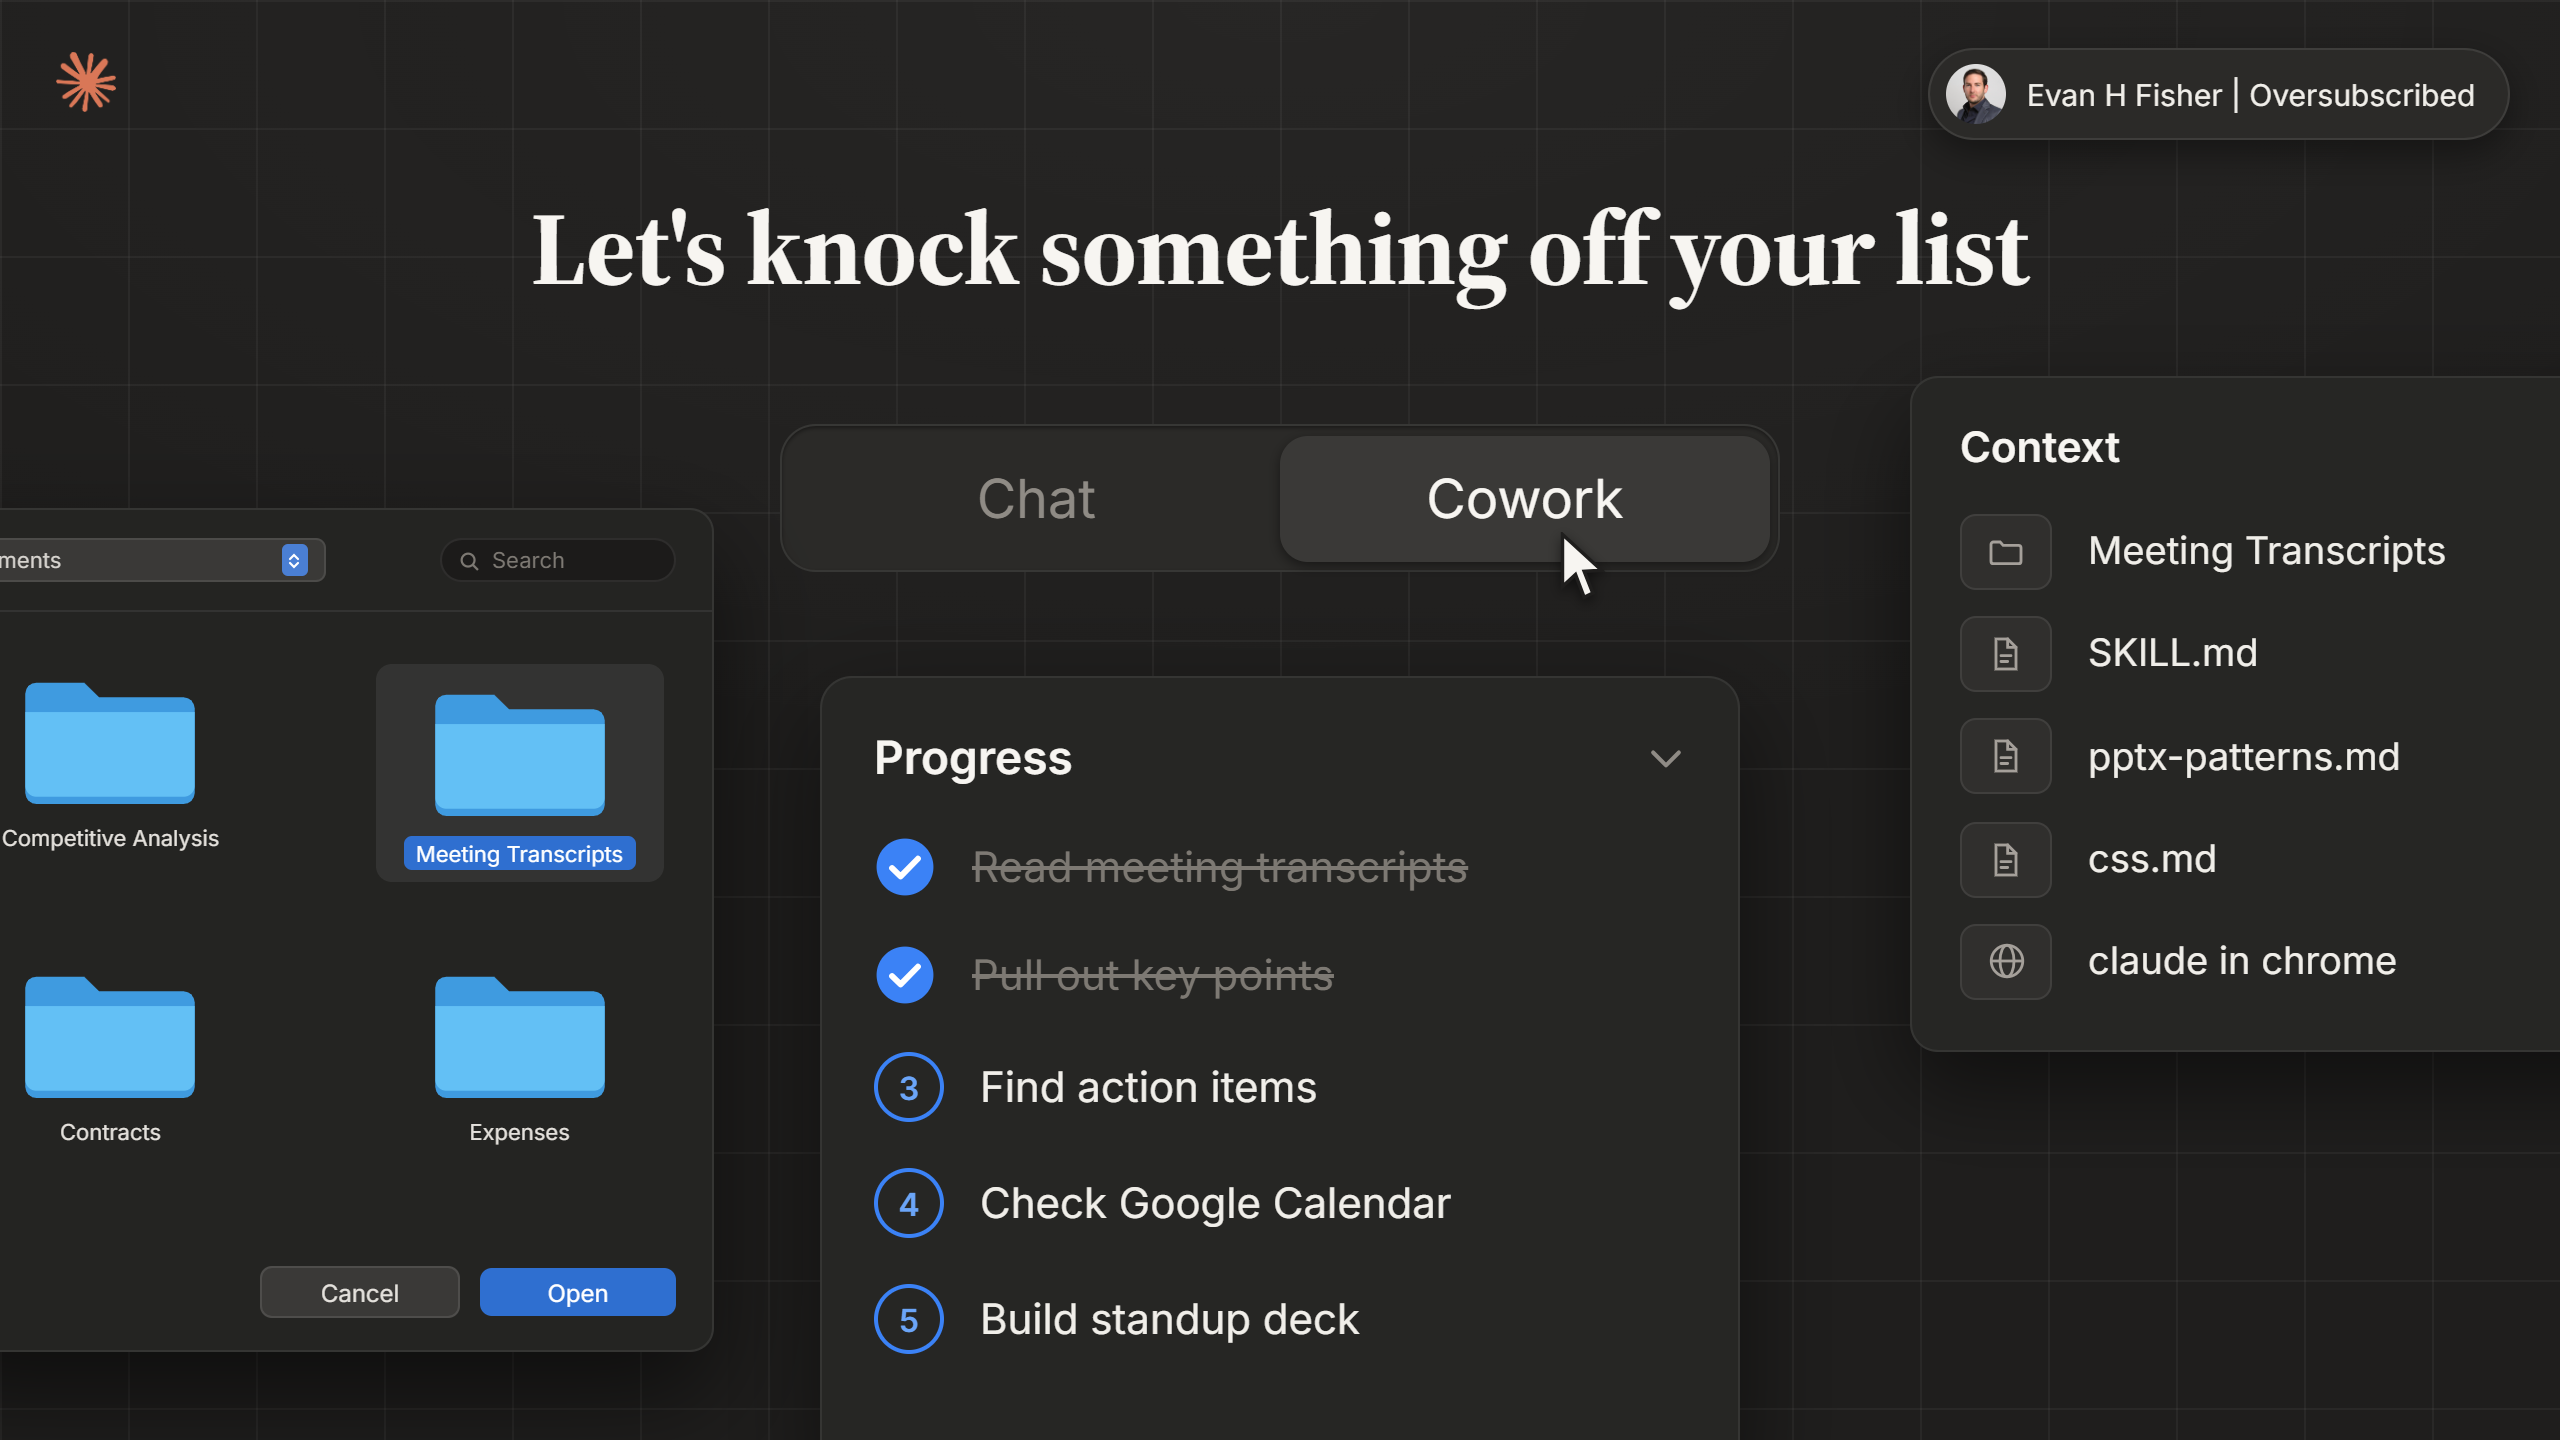Select the Cowork tab
This screenshot has height=1440, width=2560.
click(1524, 499)
